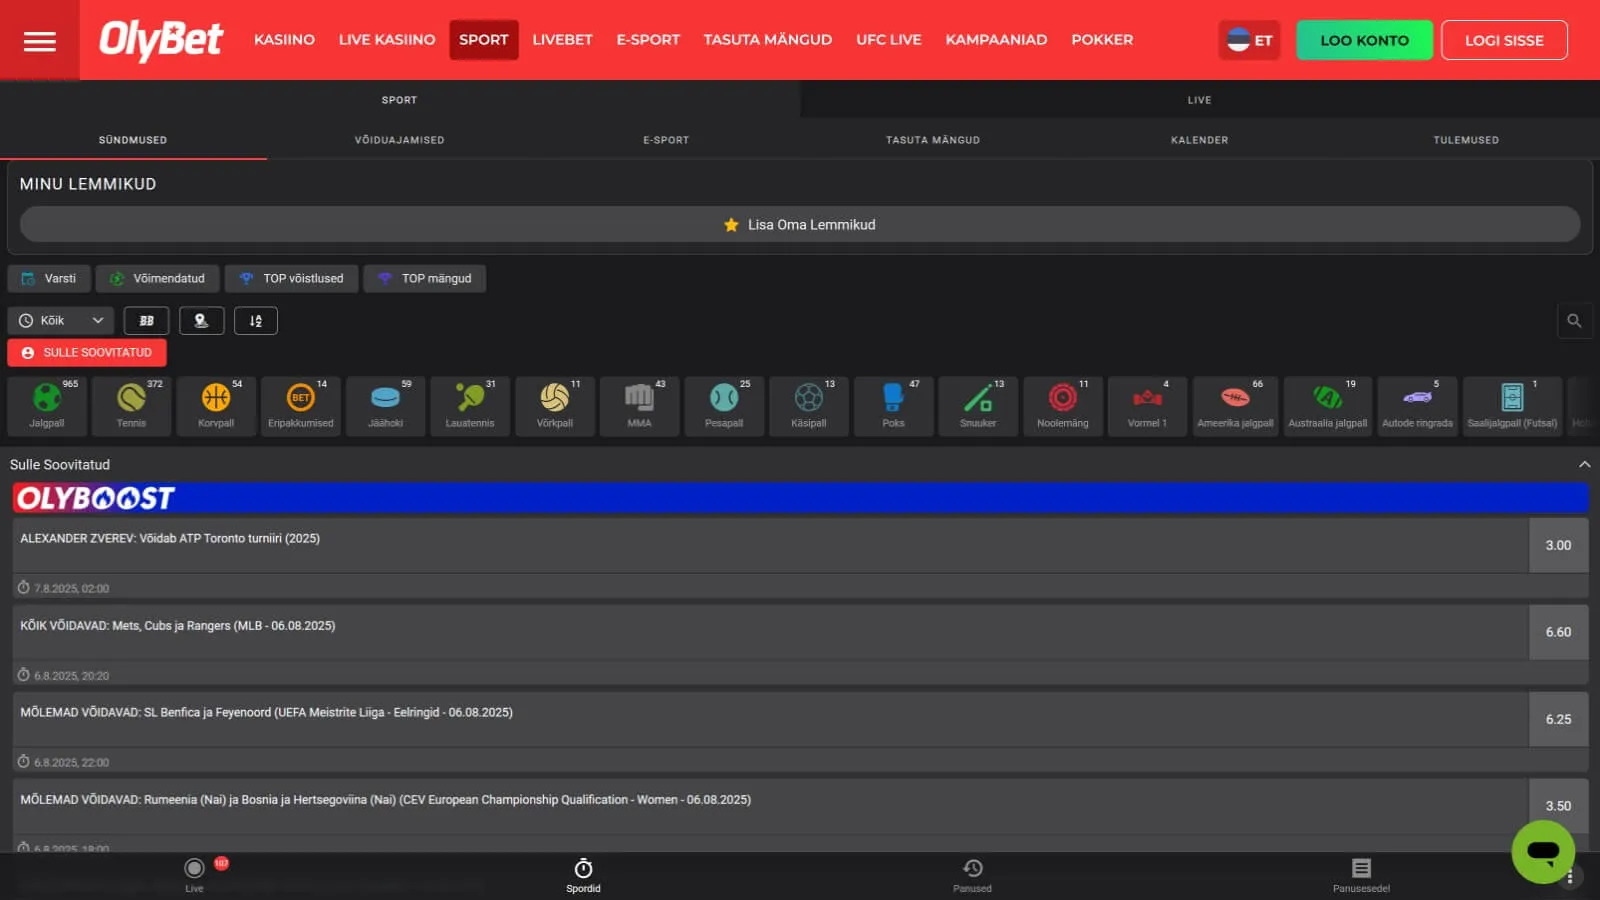Image resolution: width=1600 pixels, height=900 pixels.
Task: Click the Võimendatud filter chip
Action: coord(157,279)
